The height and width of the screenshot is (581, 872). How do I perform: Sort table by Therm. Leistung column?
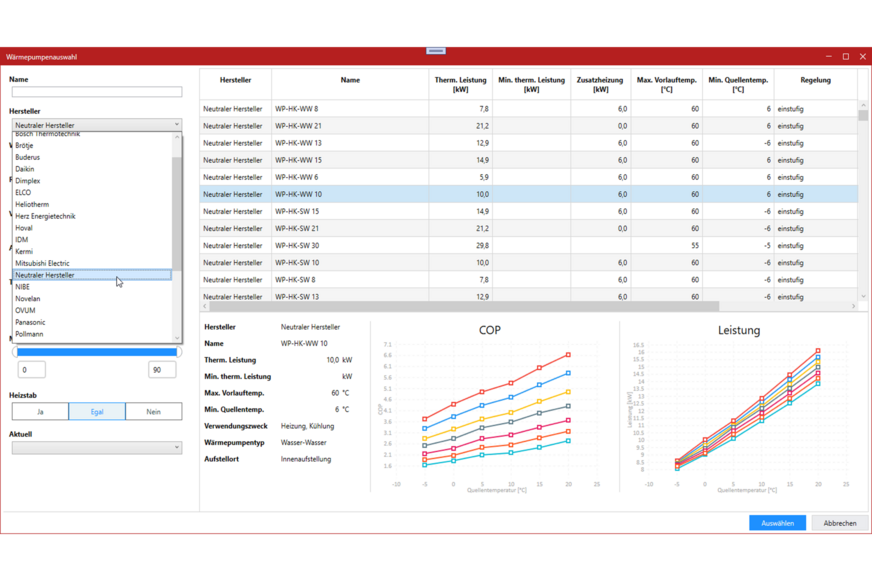[460, 84]
